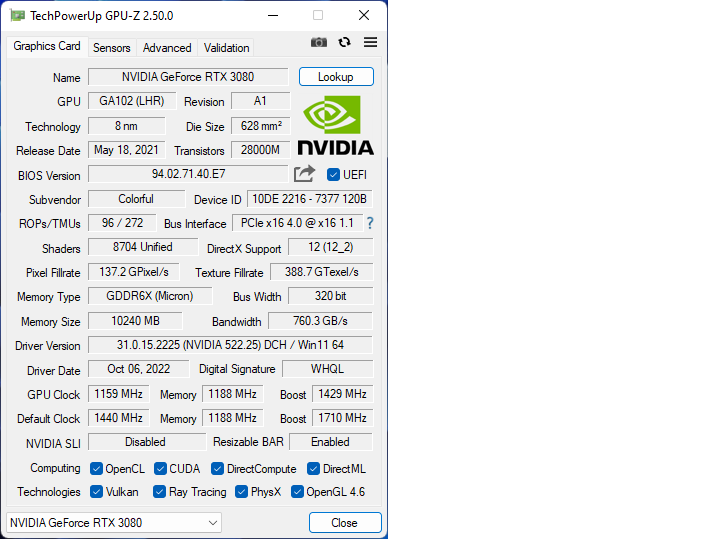Open the hamburger menu icon
The height and width of the screenshot is (539, 717).
click(x=370, y=43)
